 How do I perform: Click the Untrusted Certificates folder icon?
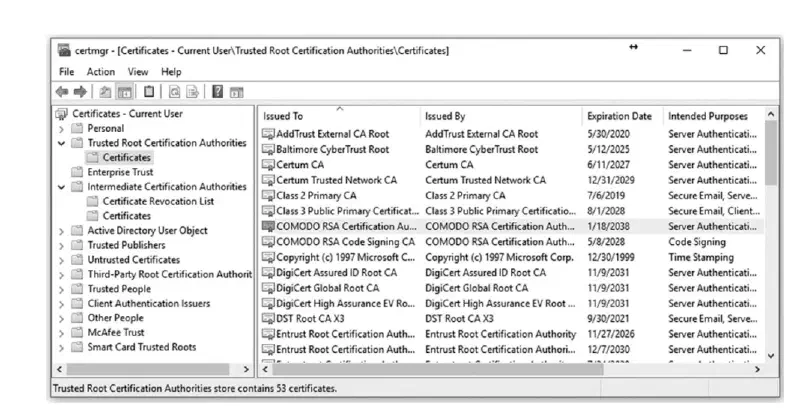[77, 260]
